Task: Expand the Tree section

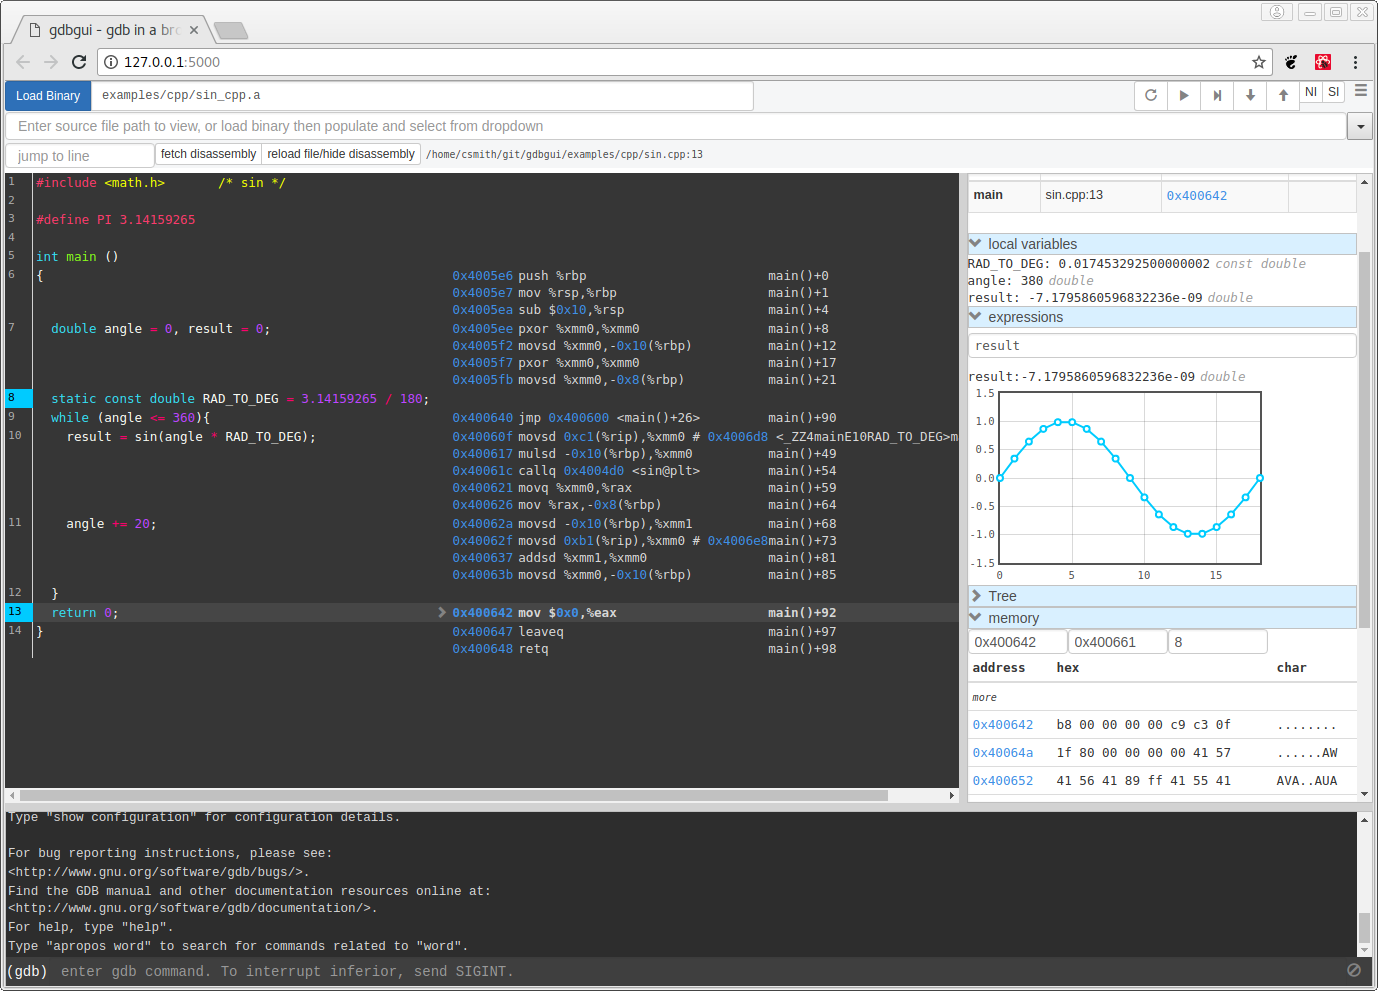Action: pos(1005,595)
